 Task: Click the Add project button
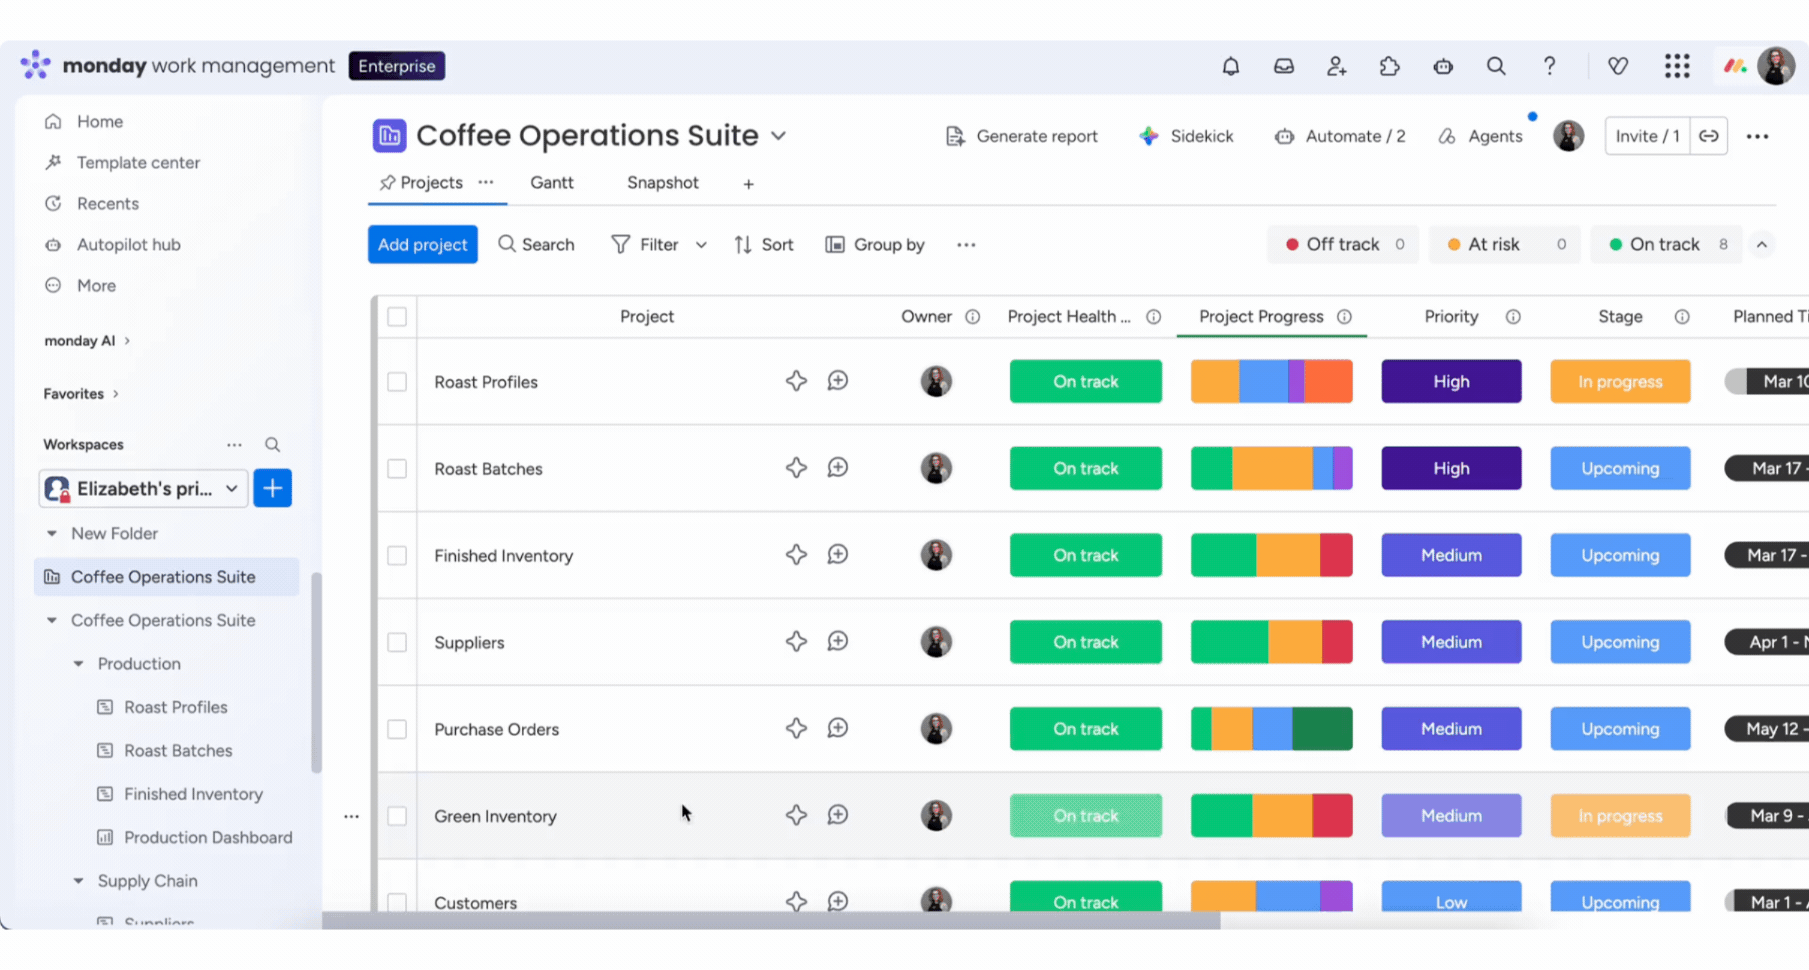[x=422, y=245]
